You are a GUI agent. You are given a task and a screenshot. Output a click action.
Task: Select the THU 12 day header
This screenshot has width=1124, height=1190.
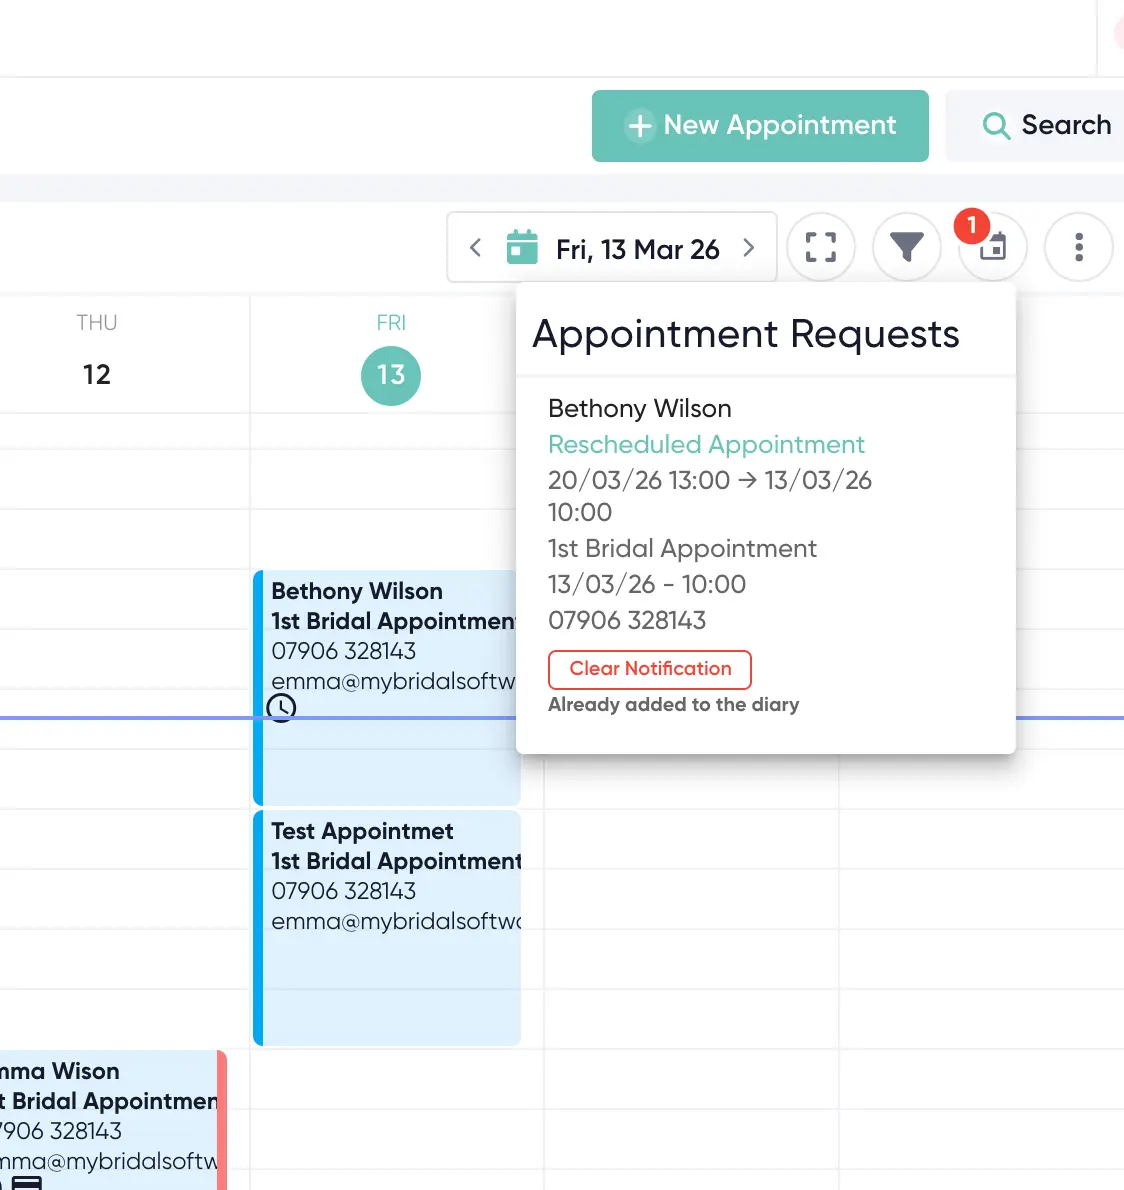click(97, 352)
